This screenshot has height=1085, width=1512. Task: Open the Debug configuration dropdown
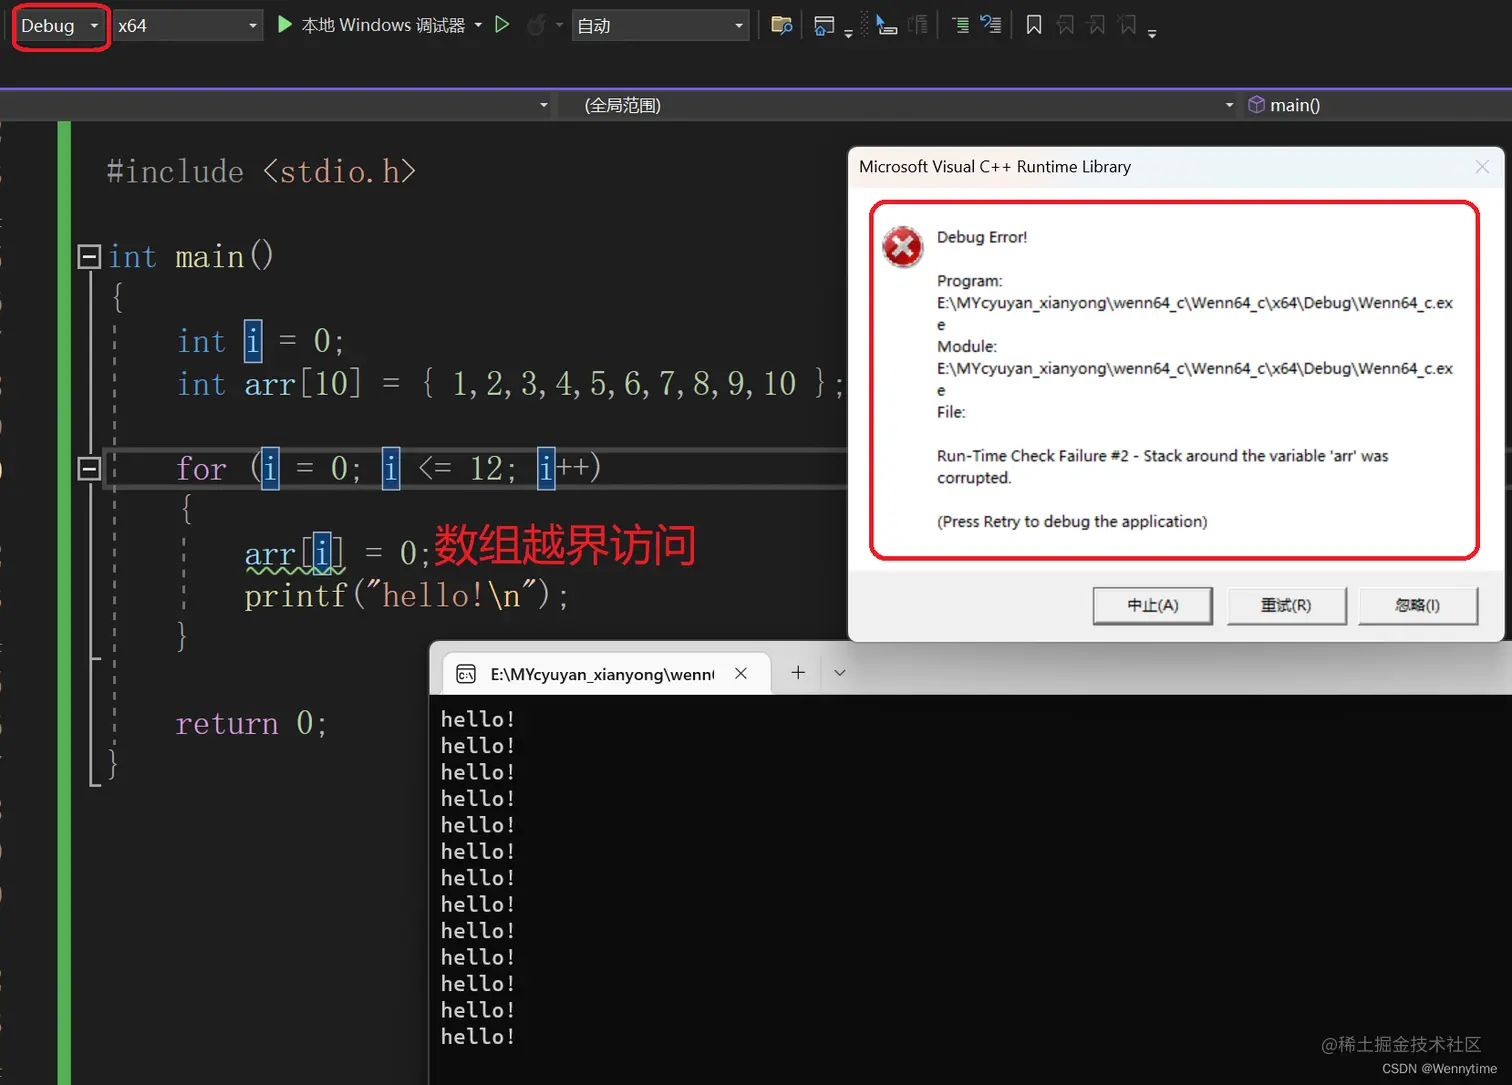click(x=59, y=26)
